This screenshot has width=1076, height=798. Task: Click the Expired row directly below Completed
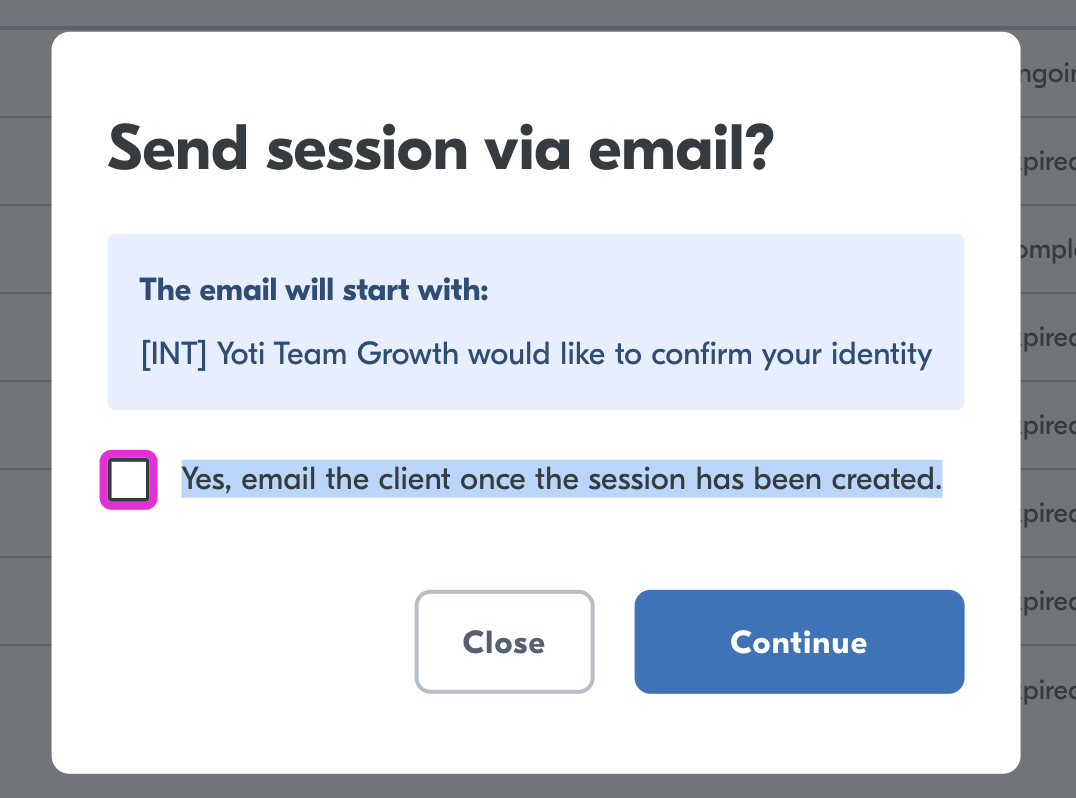[1047, 337]
